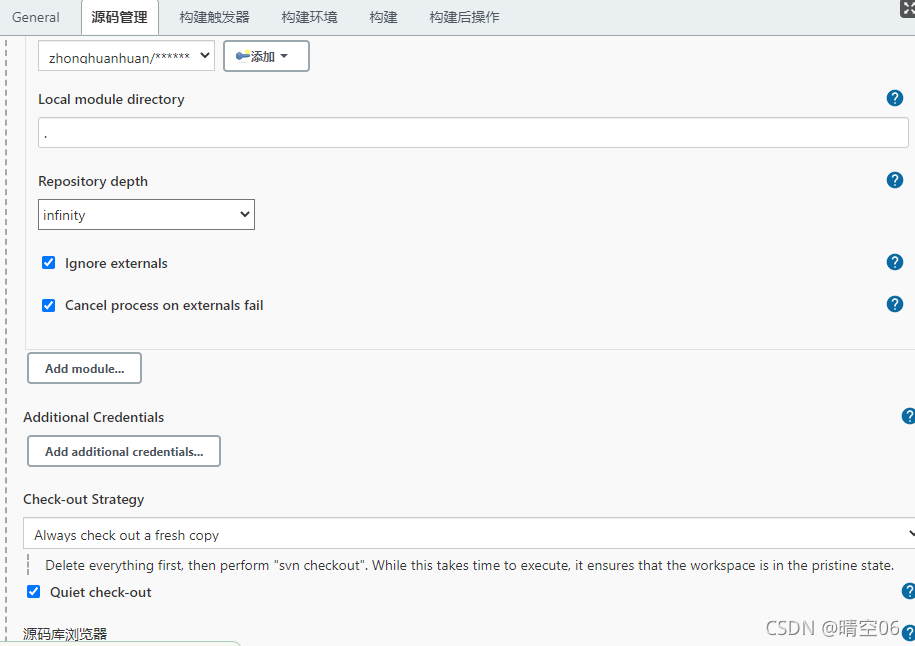Click the 添加 credentials button
The image size is (915, 646).
(266, 56)
